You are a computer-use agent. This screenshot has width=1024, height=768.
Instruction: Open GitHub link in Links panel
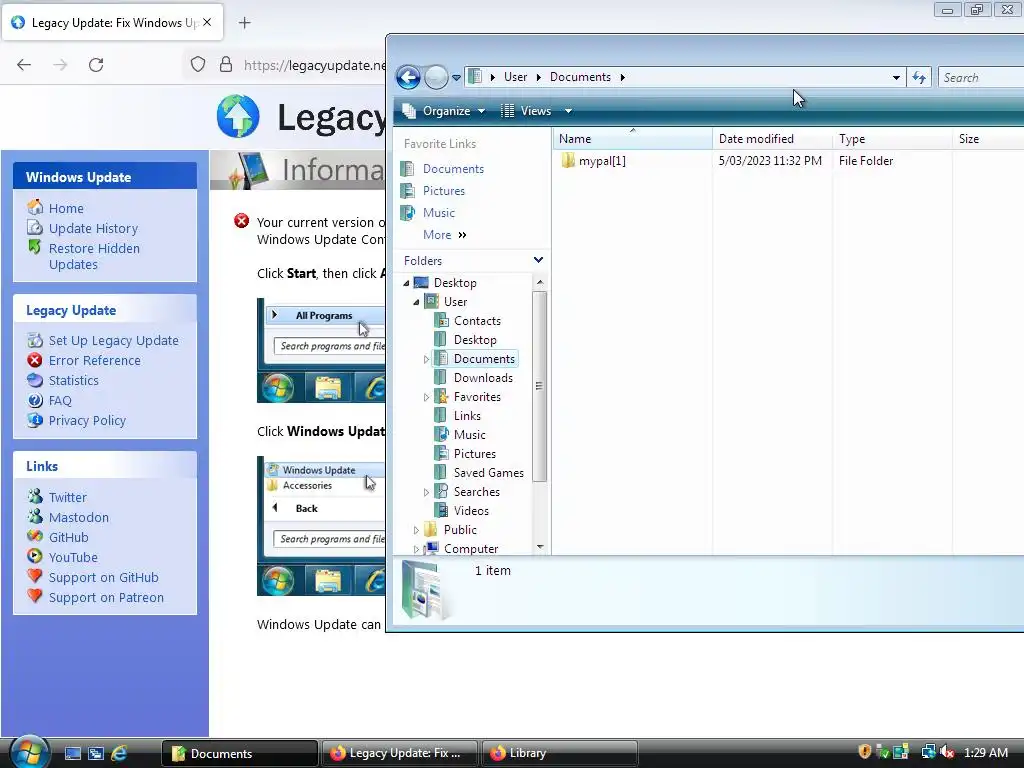(x=69, y=537)
